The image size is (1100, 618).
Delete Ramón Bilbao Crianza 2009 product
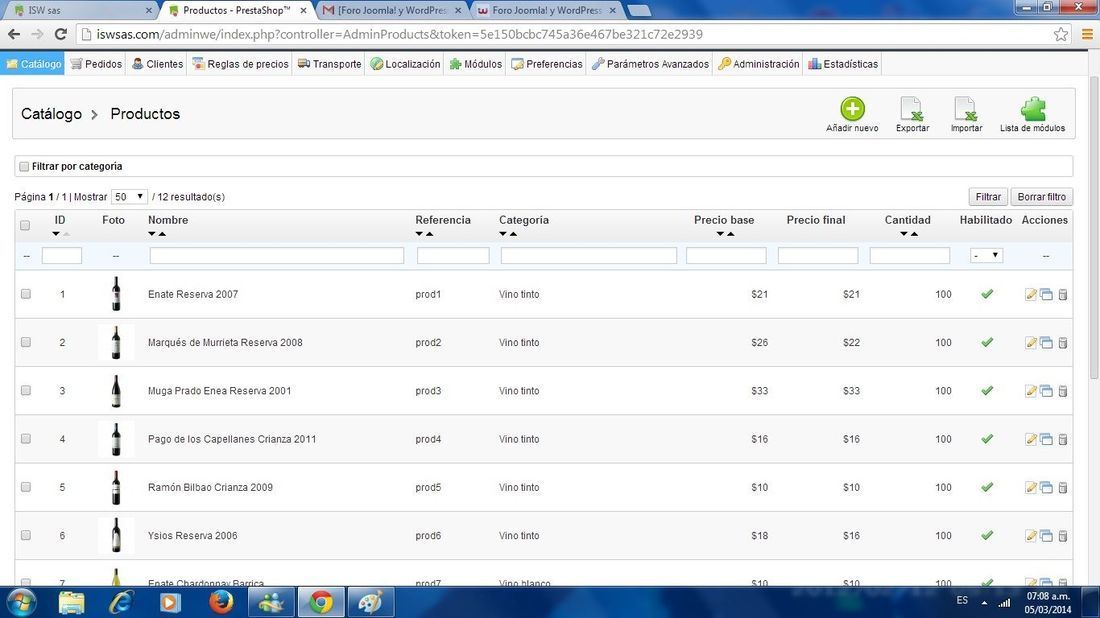tap(1063, 488)
